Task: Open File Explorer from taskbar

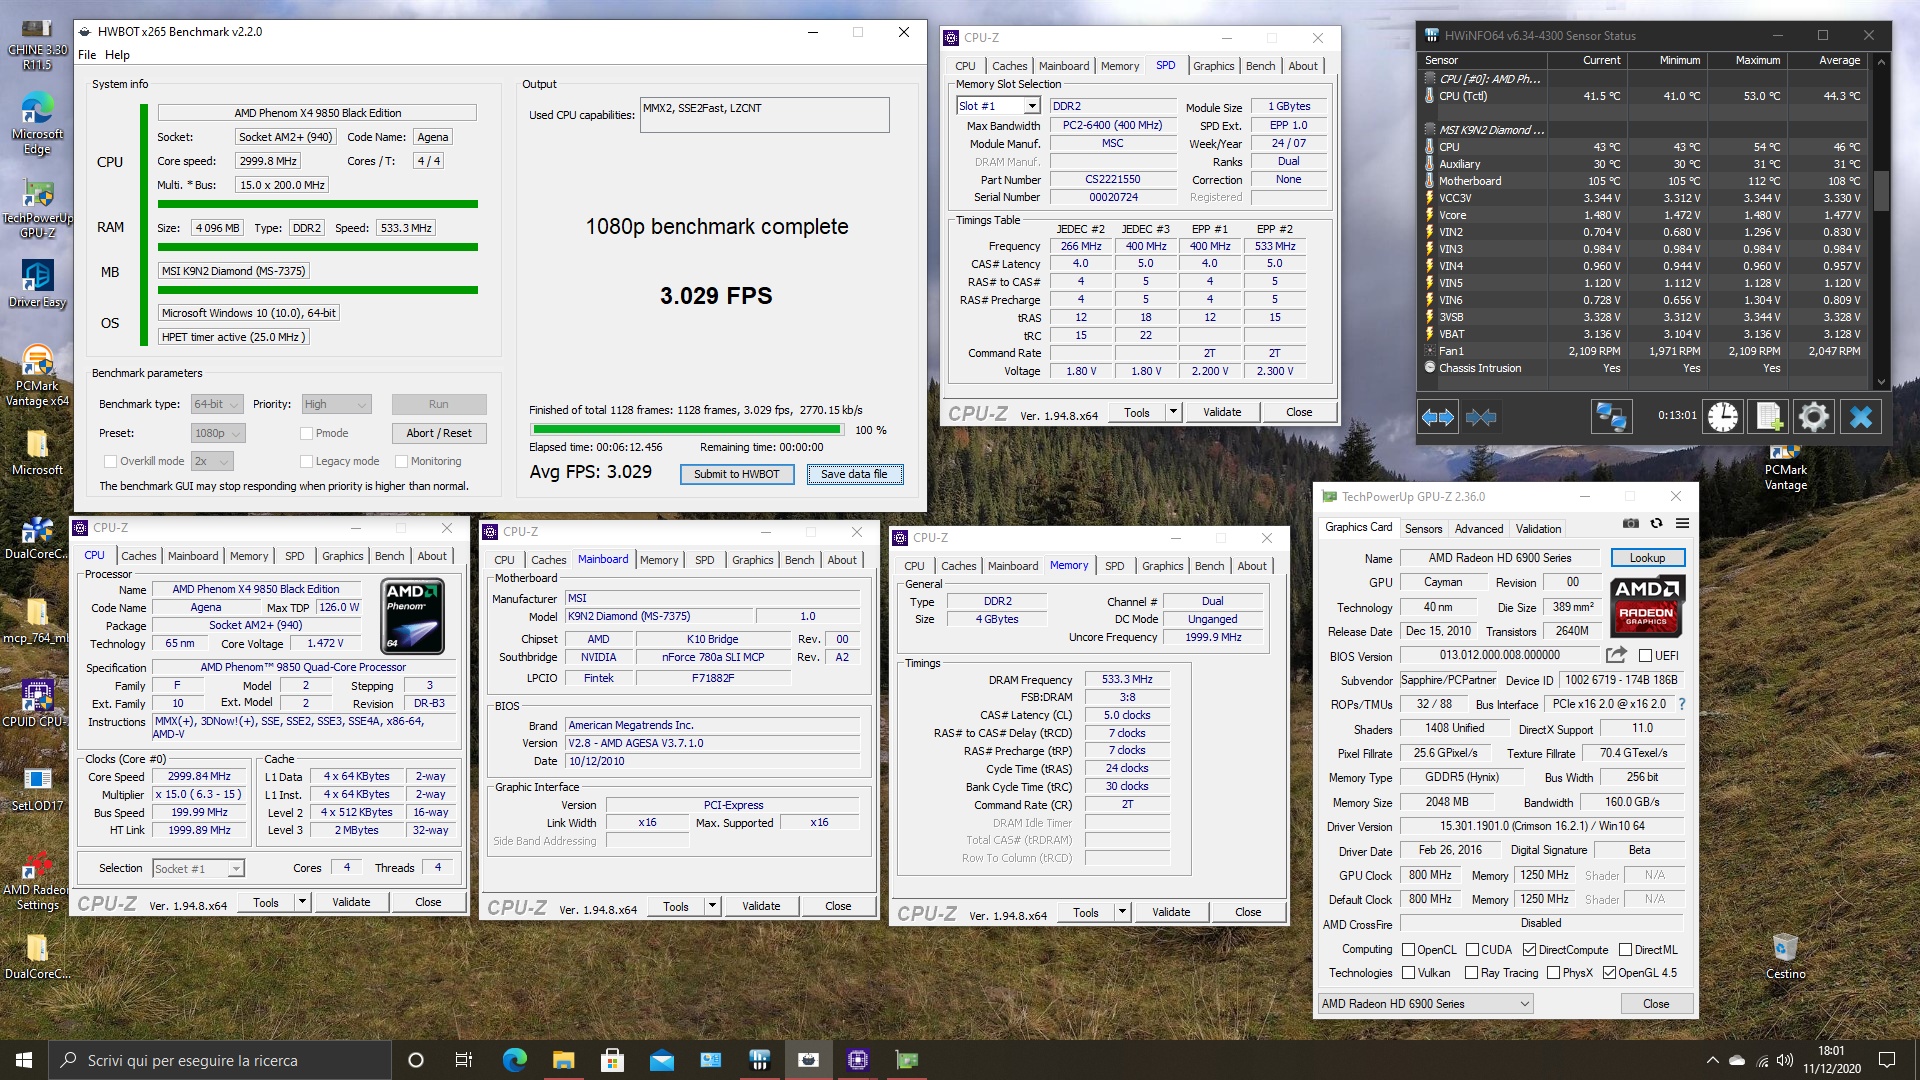Action: coord(563,1060)
